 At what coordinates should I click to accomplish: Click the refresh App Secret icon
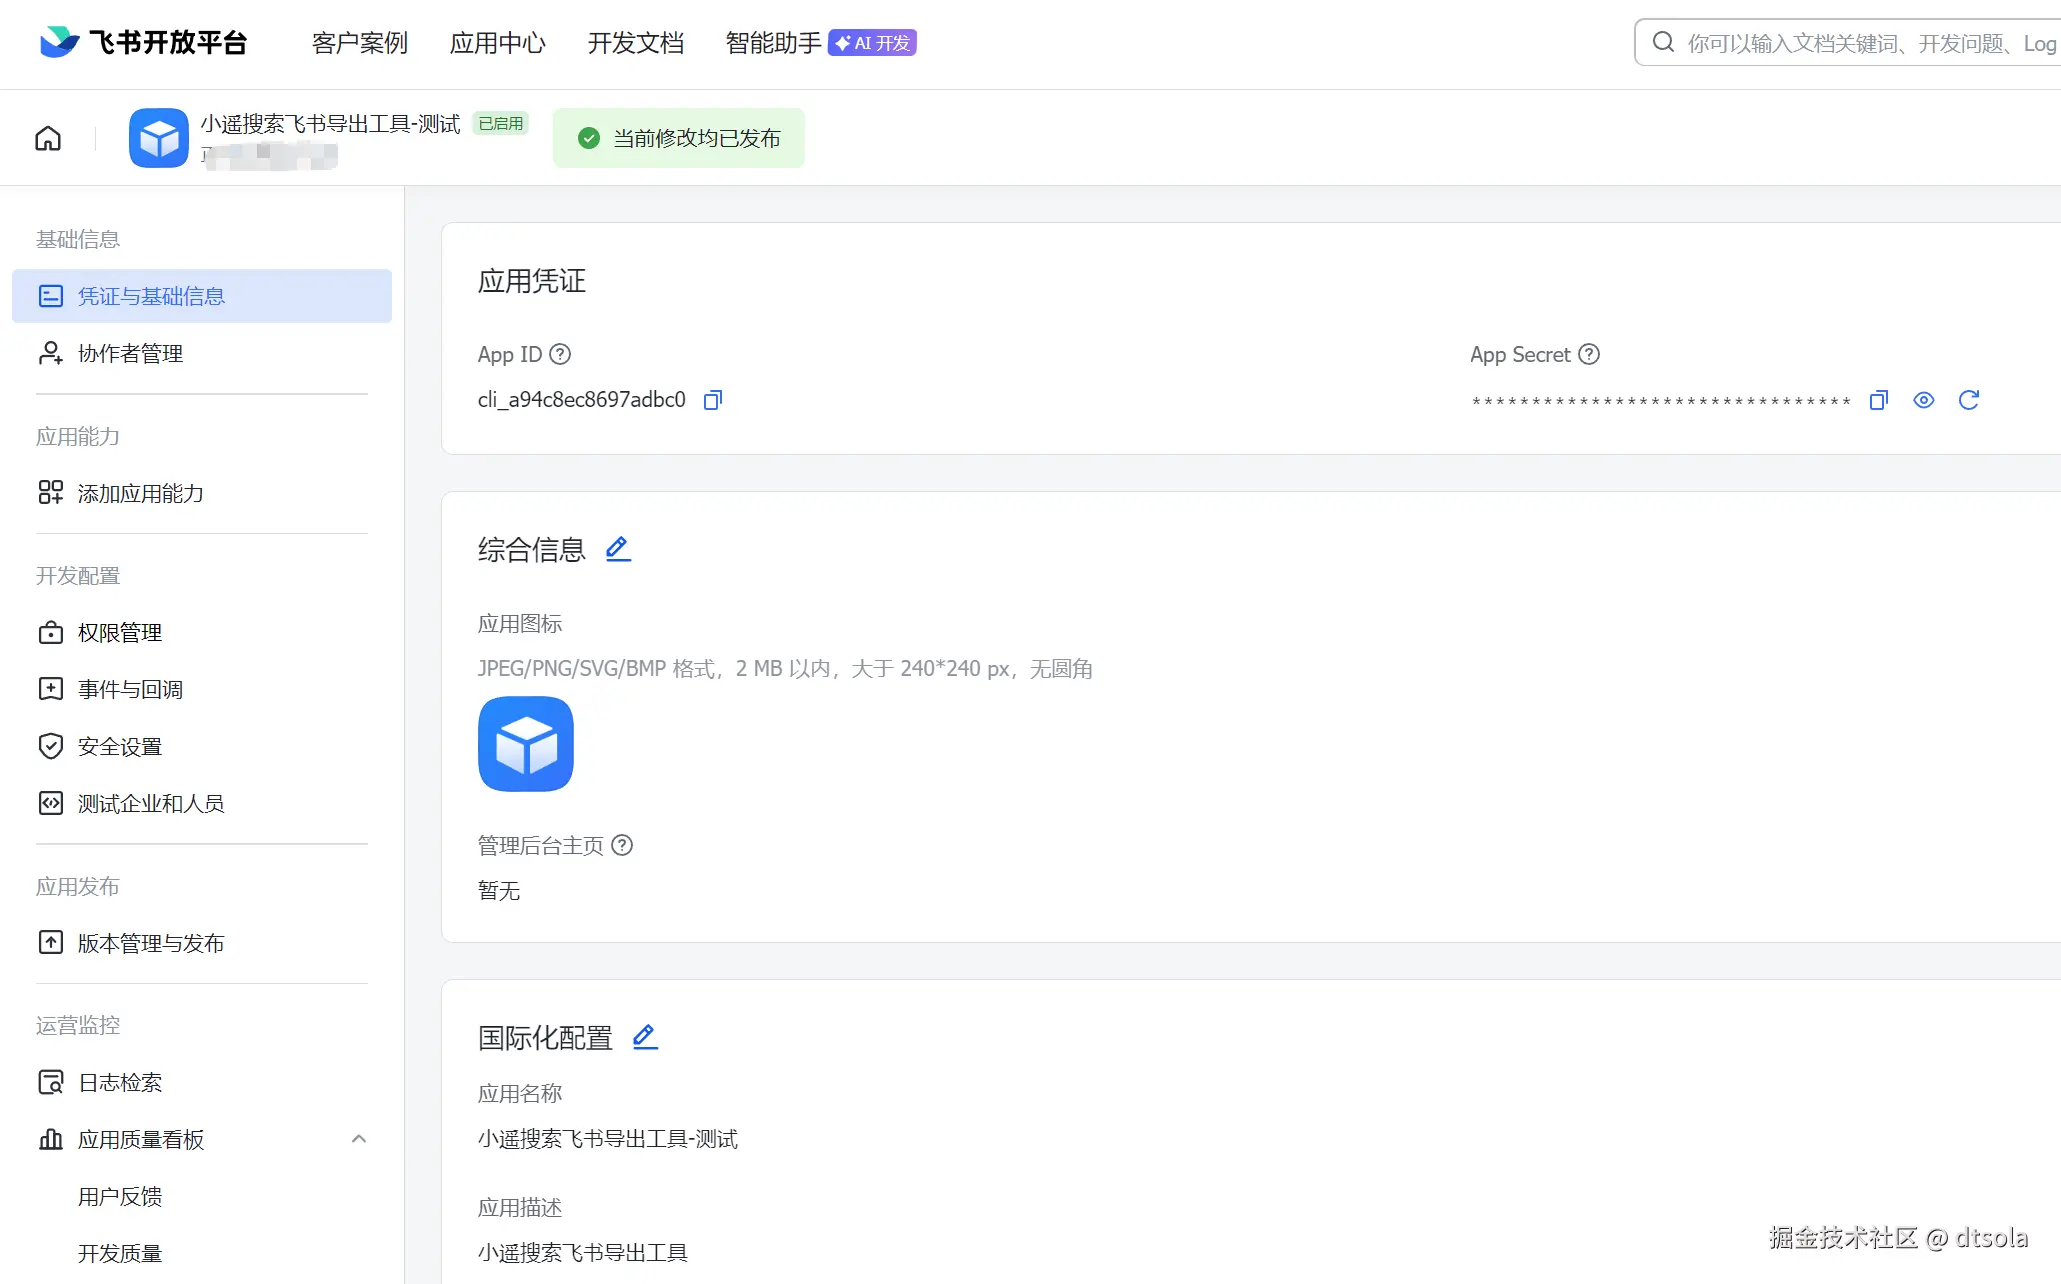[x=1968, y=400]
